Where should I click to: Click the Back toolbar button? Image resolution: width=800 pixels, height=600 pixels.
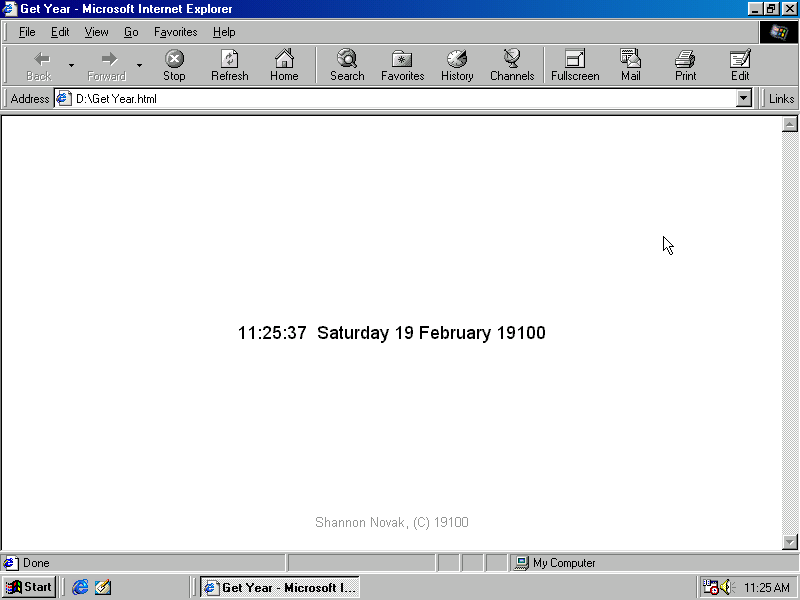pyautogui.click(x=39, y=65)
